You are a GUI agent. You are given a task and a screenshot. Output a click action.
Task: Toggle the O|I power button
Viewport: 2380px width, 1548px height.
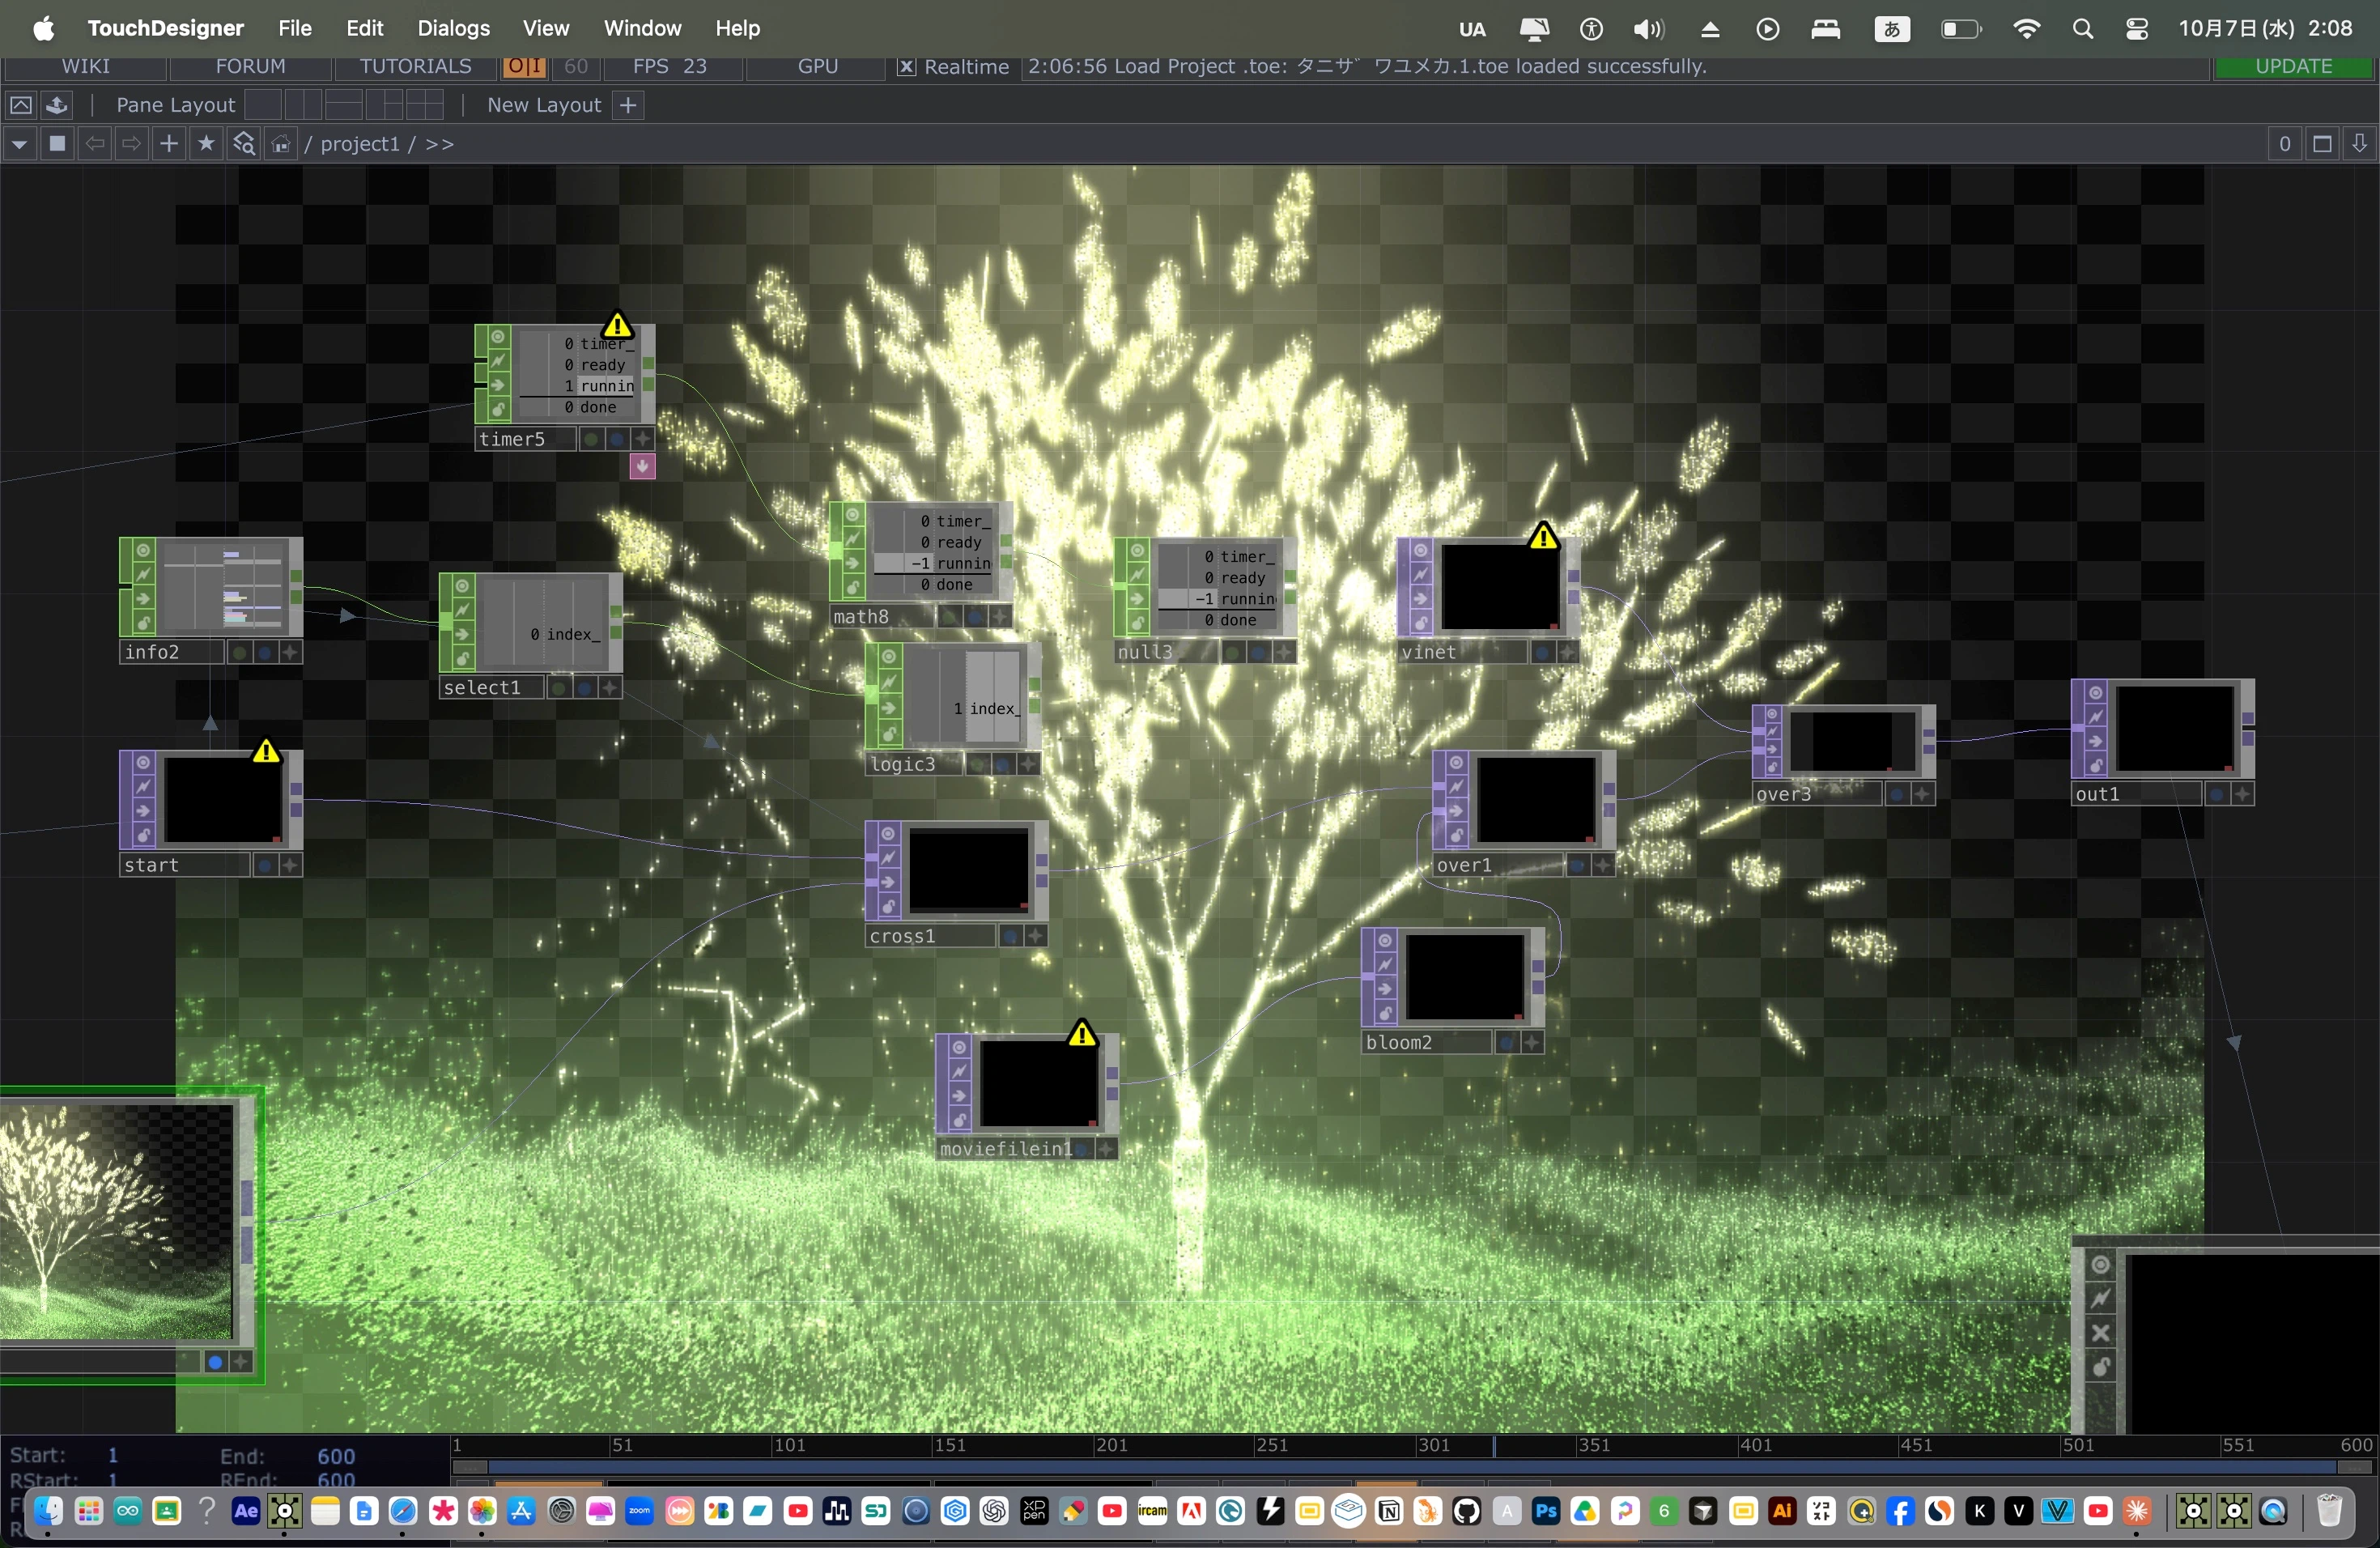click(x=524, y=66)
